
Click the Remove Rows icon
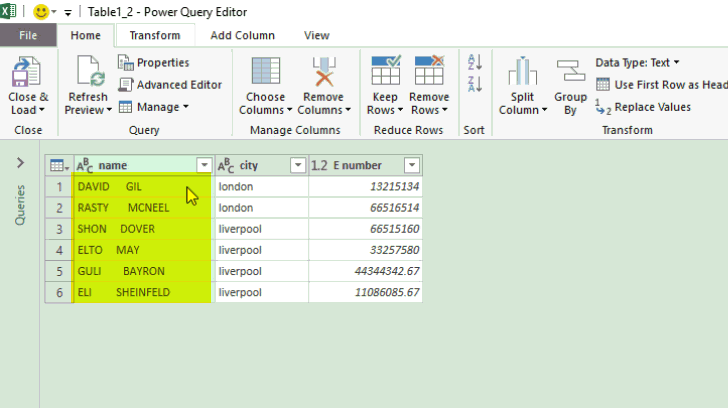[x=429, y=70]
